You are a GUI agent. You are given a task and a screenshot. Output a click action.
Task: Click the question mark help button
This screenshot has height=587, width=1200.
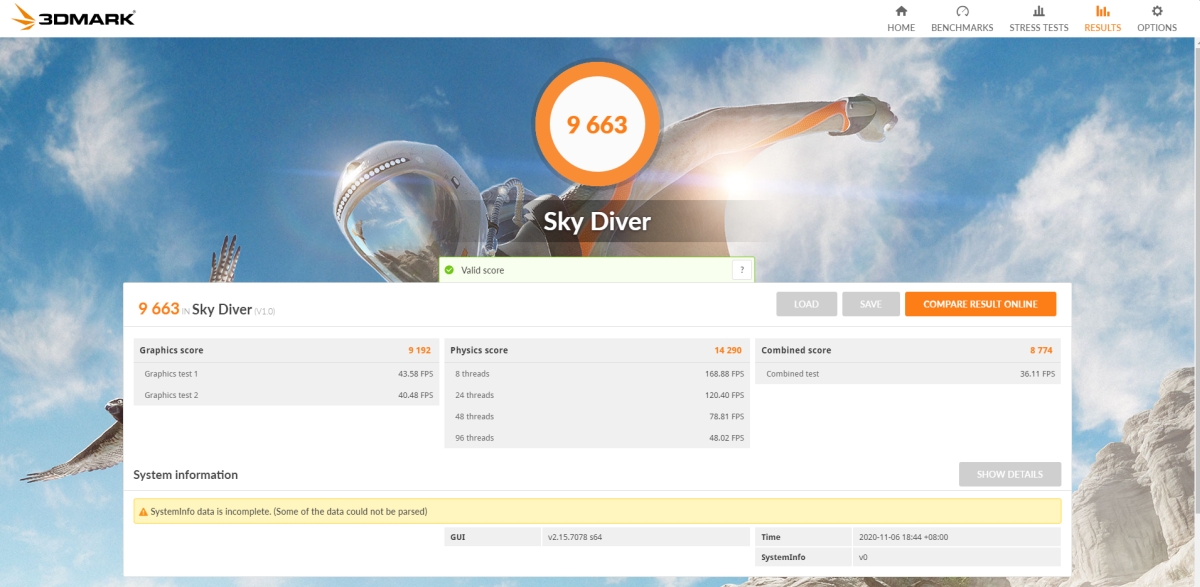(x=741, y=270)
